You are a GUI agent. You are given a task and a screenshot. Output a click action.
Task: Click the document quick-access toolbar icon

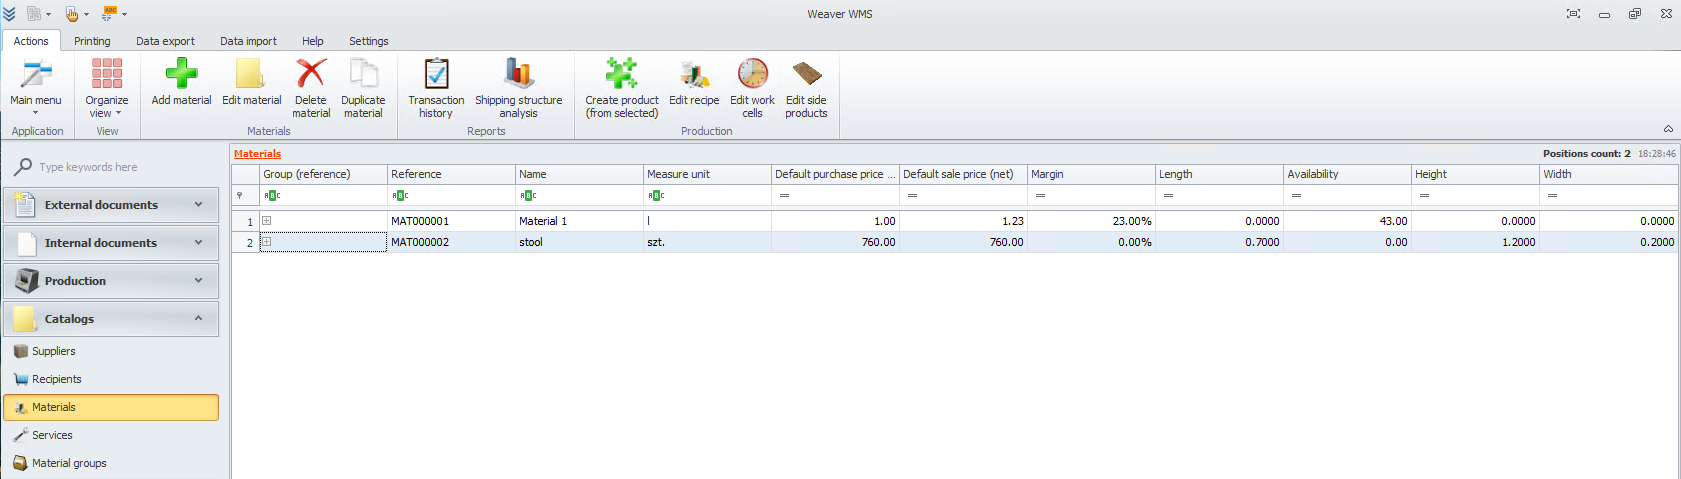[x=34, y=13]
